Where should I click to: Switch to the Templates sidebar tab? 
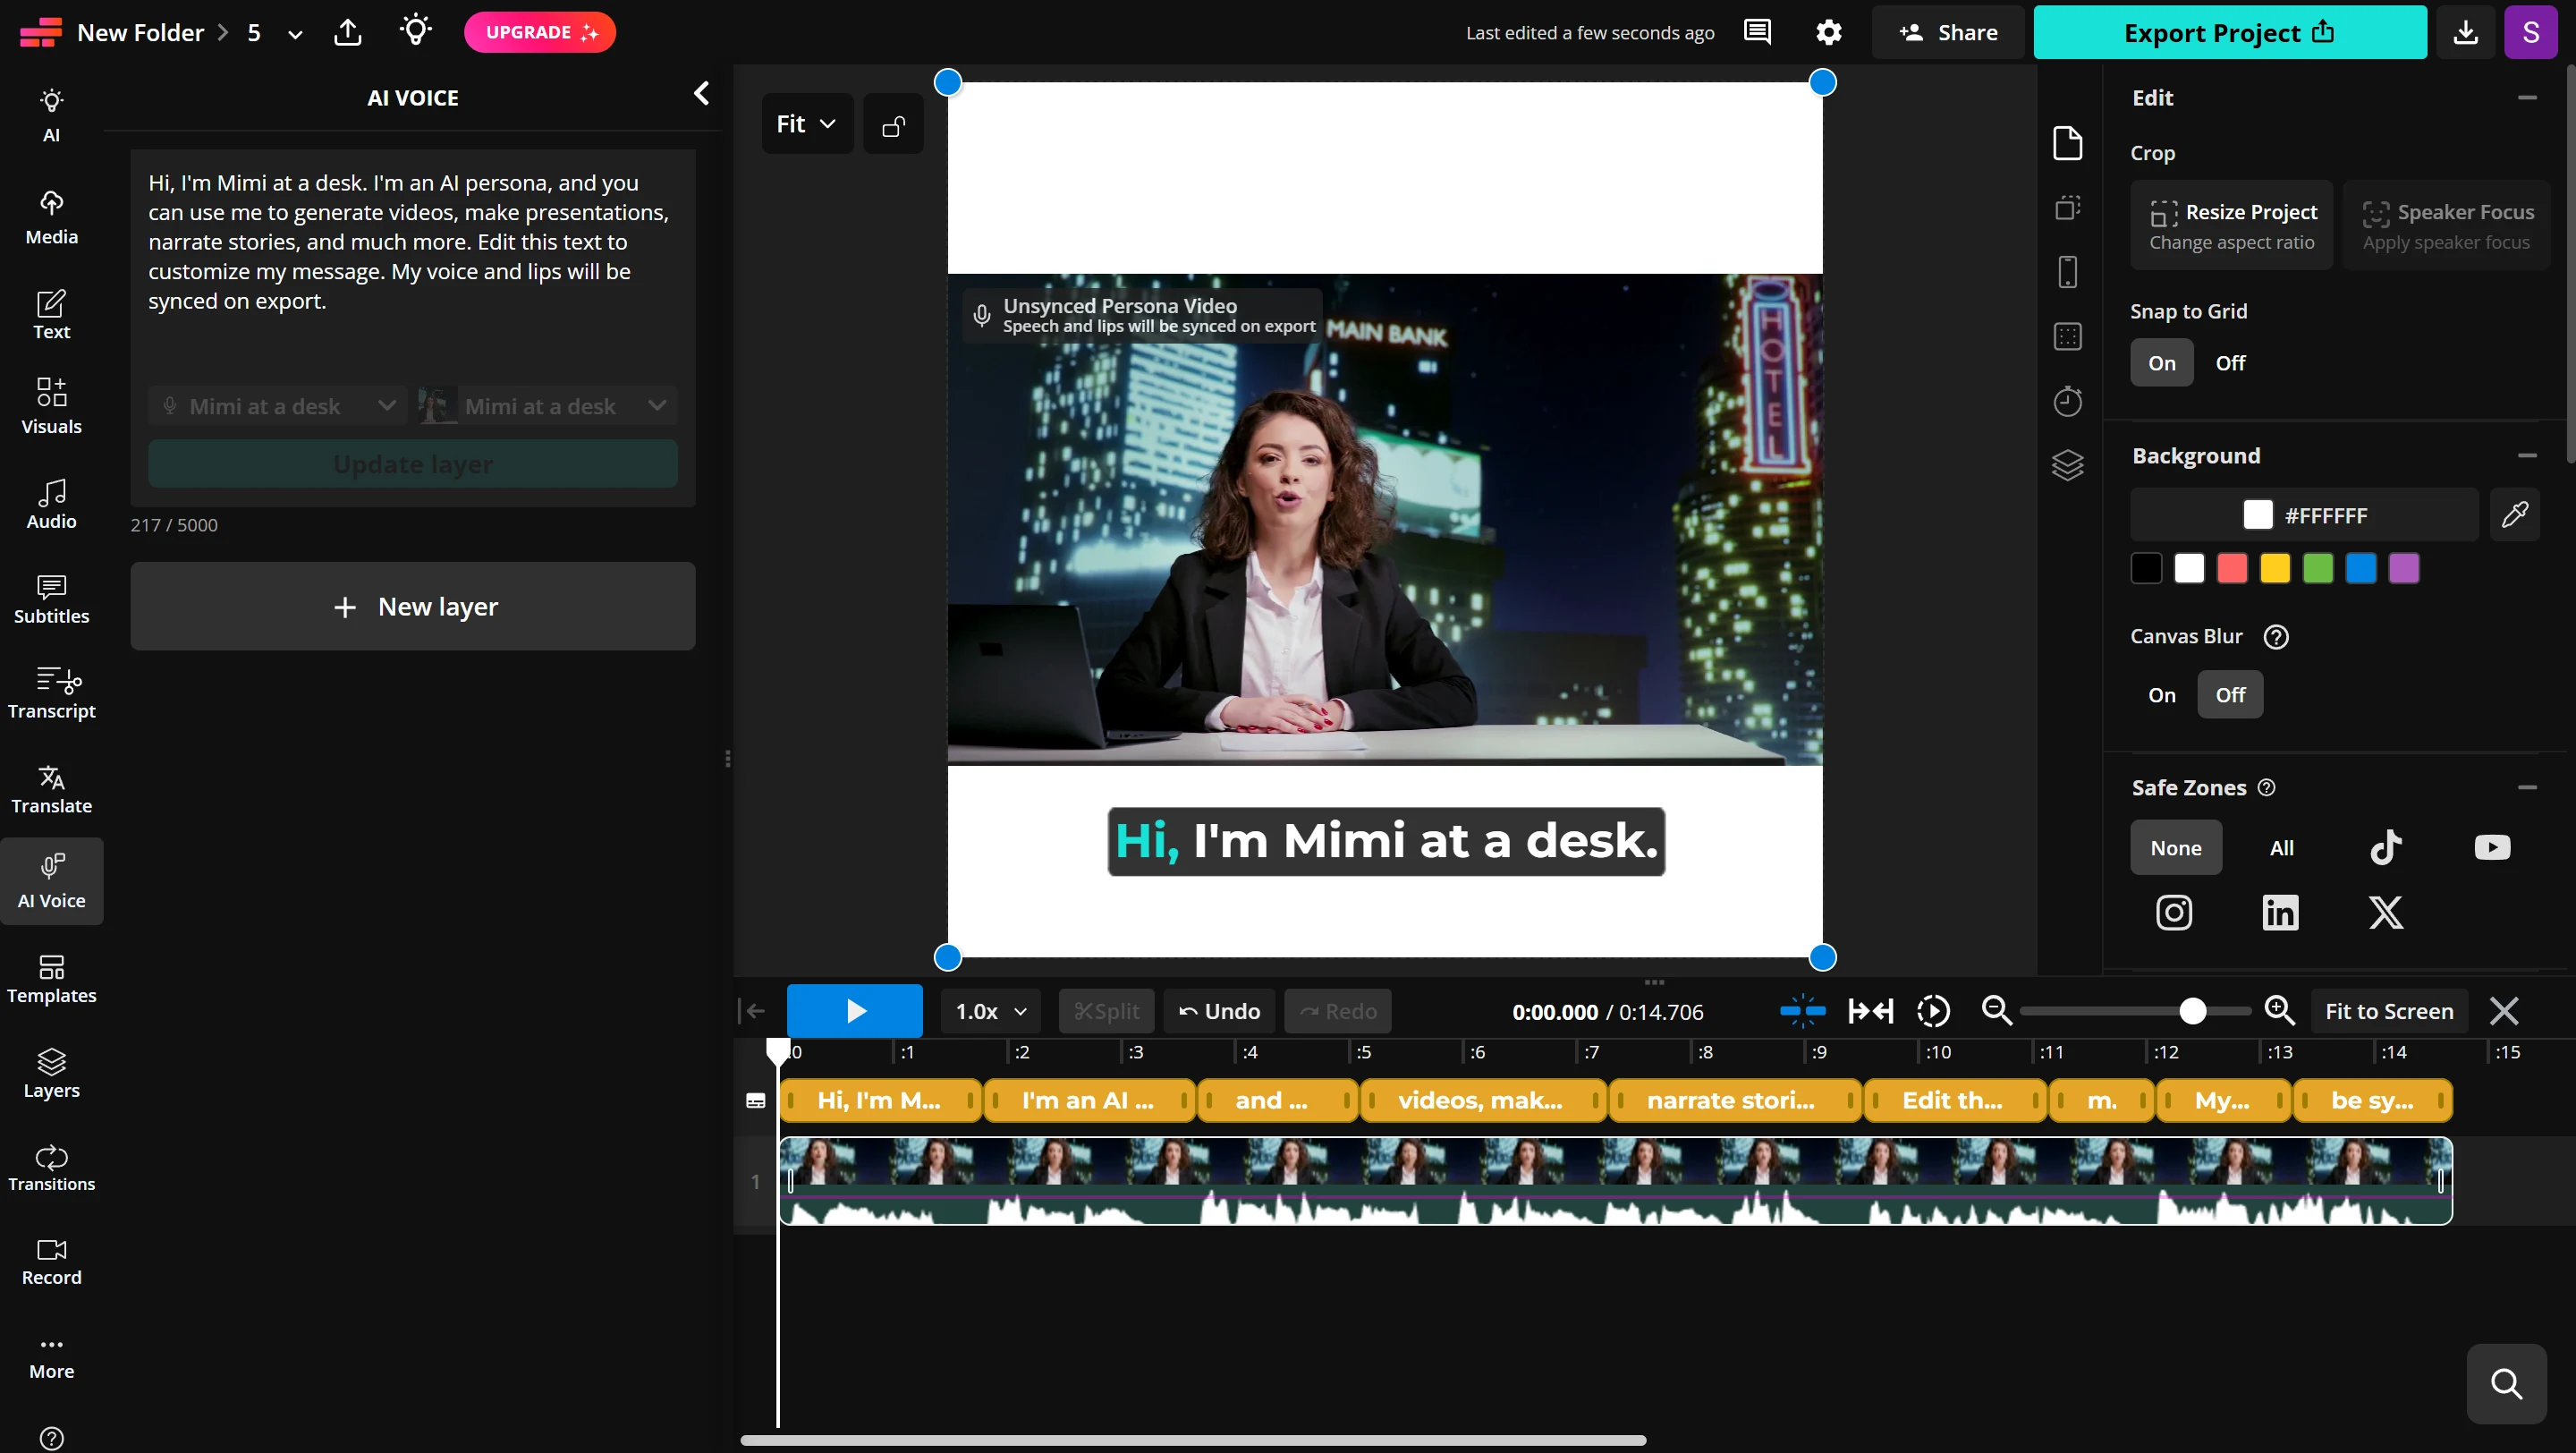tap(52, 978)
